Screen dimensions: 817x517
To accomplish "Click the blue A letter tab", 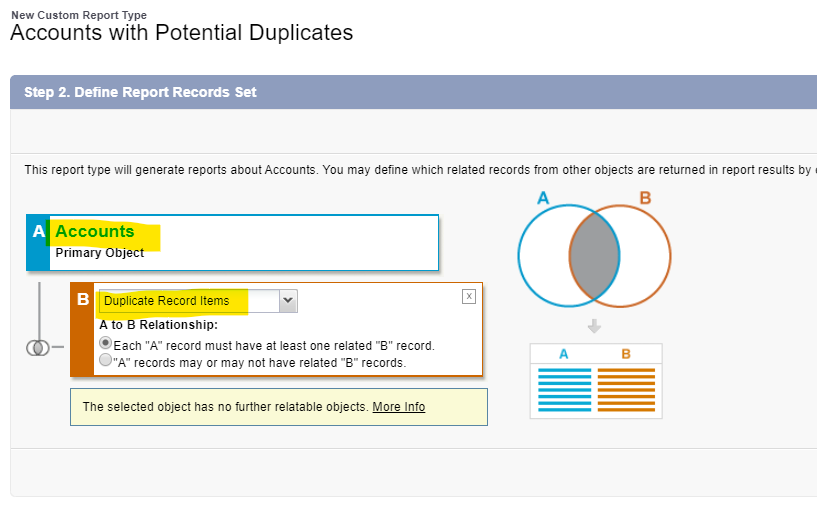I will coord(38,242).
